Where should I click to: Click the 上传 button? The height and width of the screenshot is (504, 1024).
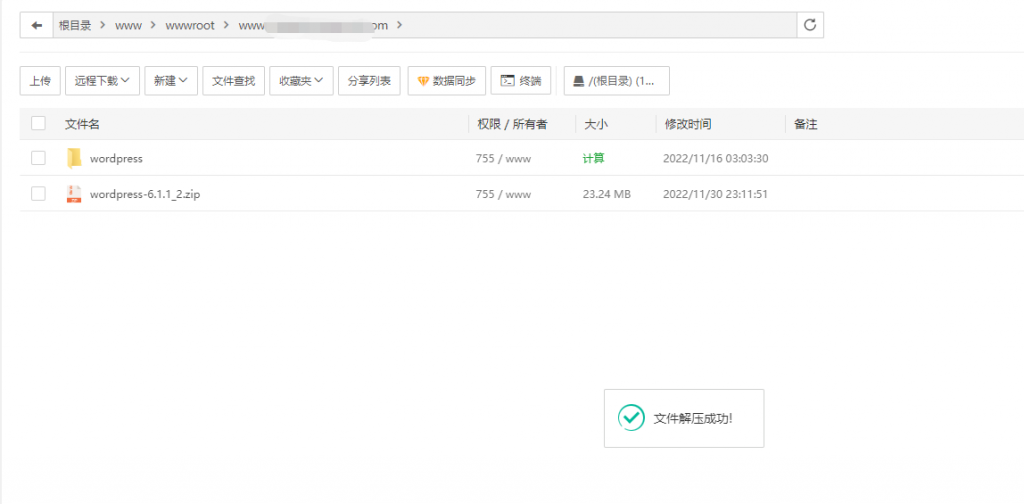pyautogui.click(x=40, y=81)
